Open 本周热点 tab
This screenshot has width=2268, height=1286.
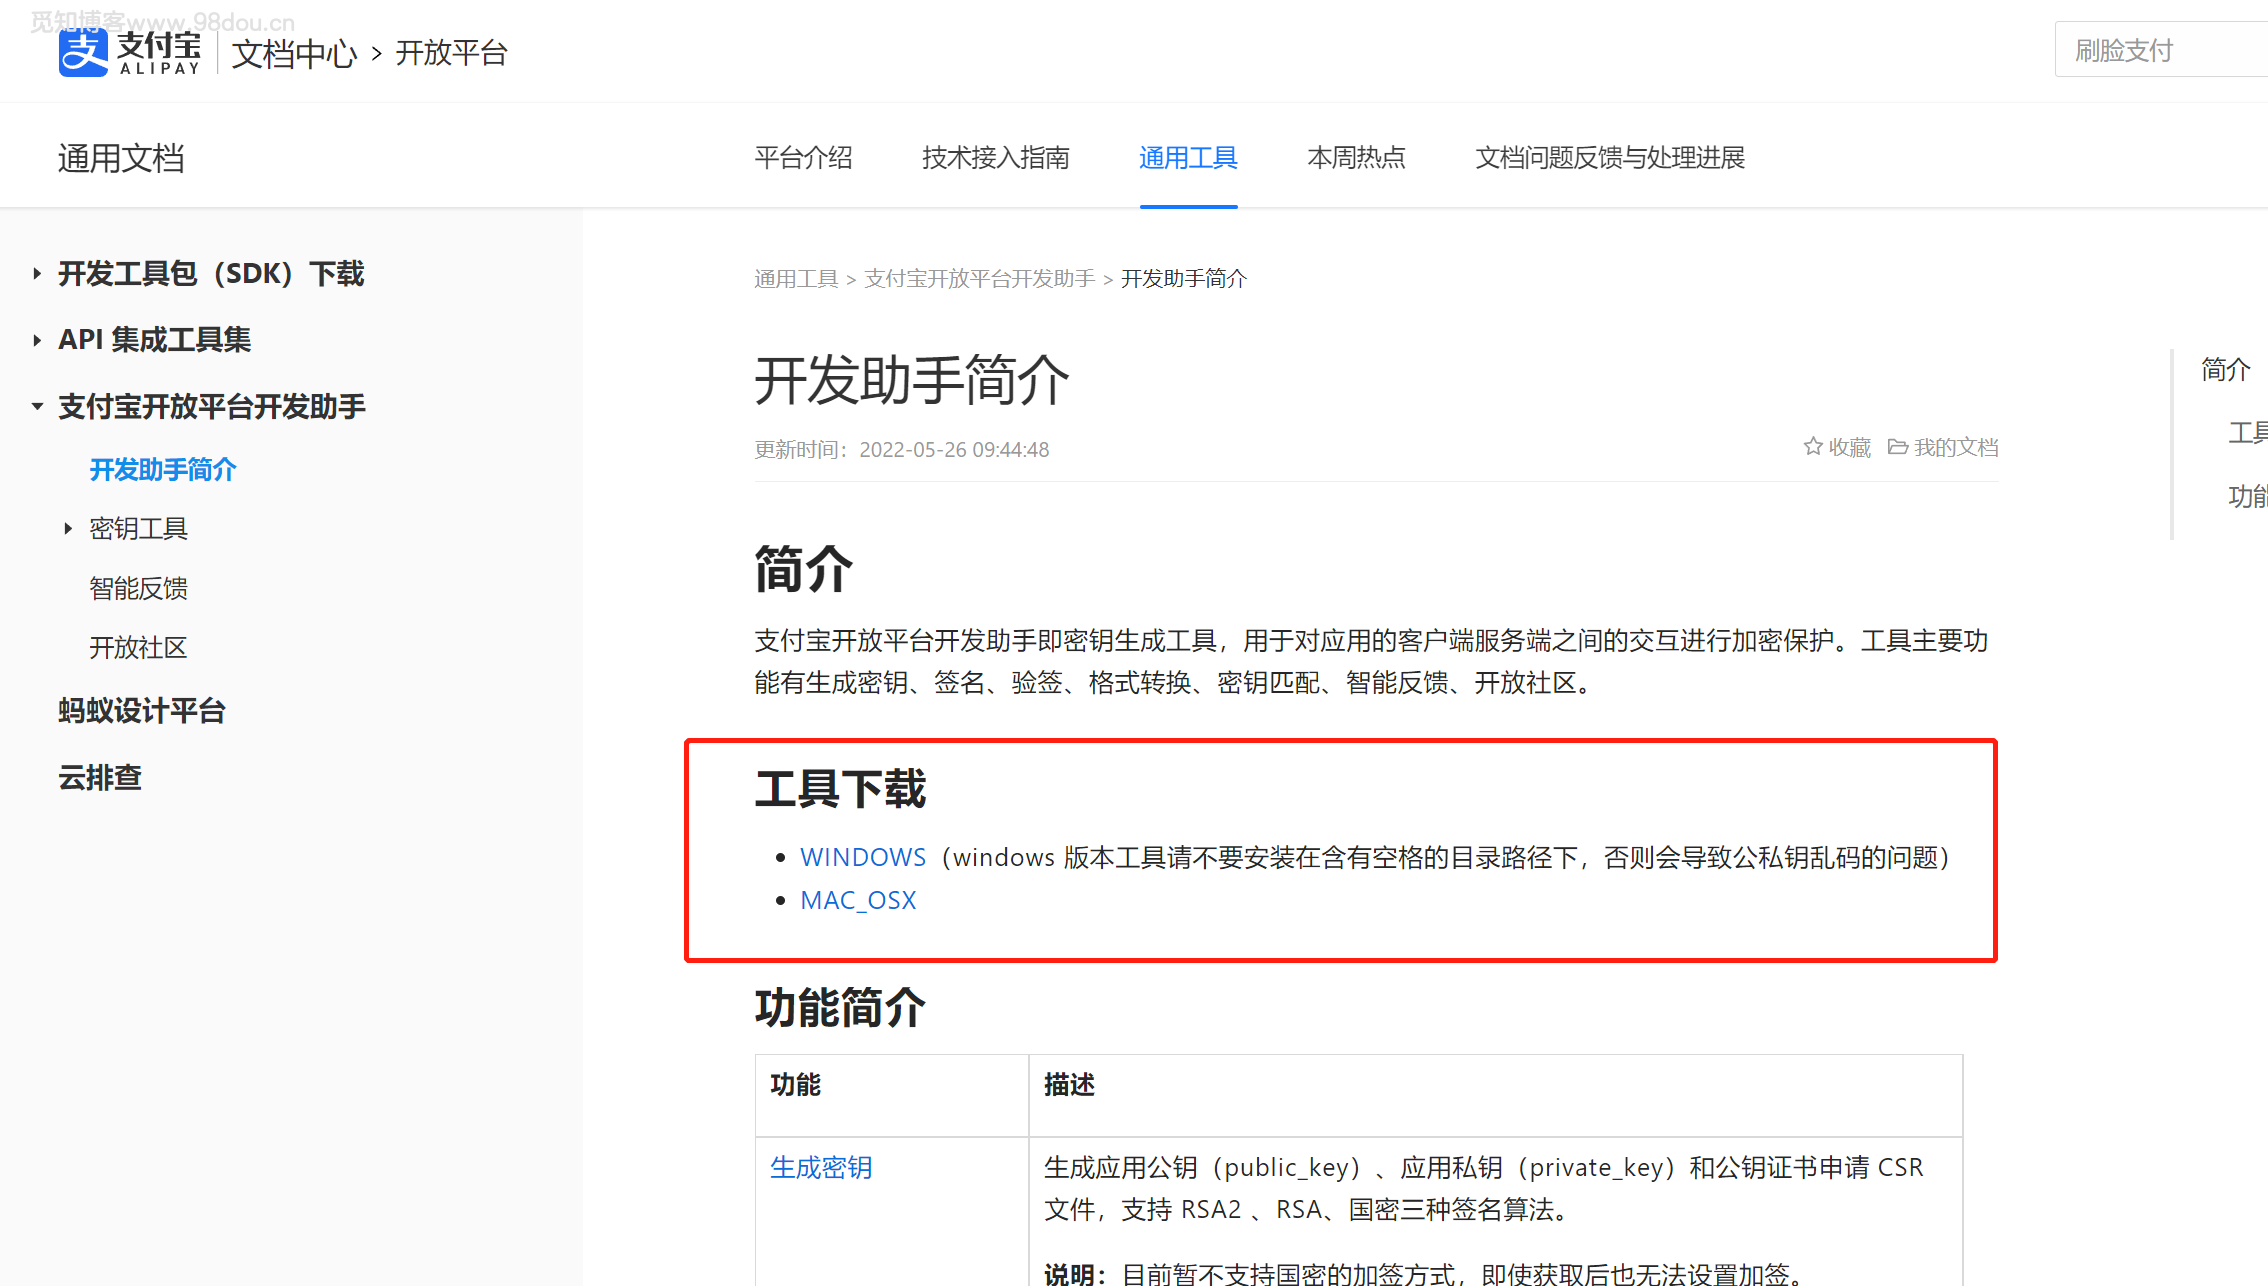tap(1356, 158)
